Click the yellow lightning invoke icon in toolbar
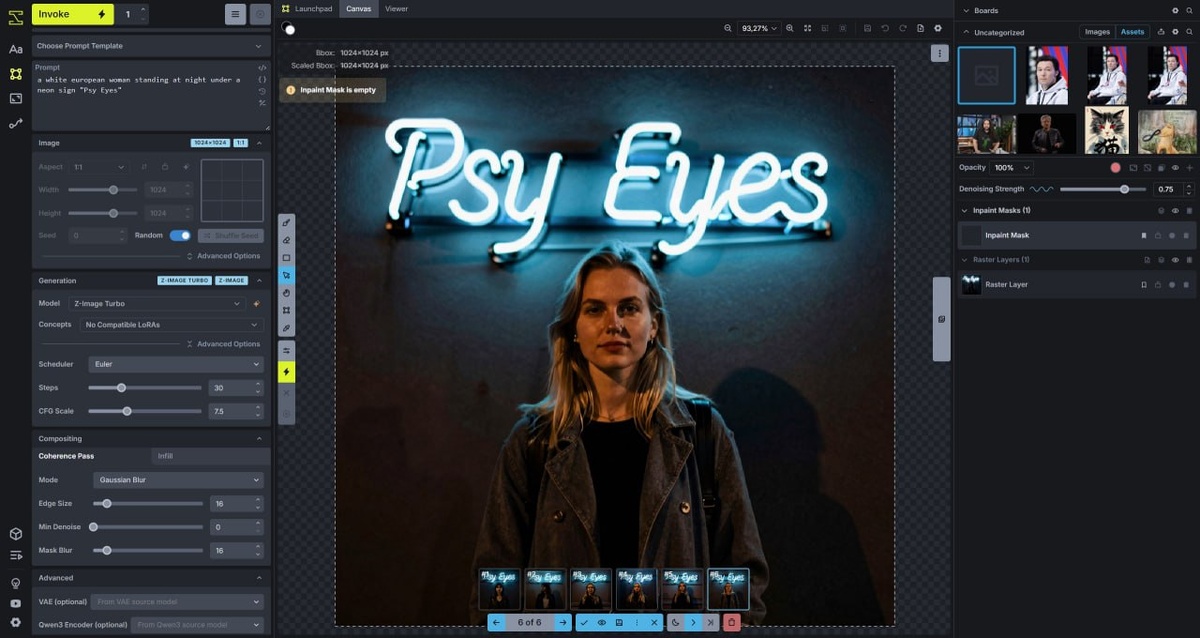The height and width of the screenshot is (638, 1200). point(286,372)
